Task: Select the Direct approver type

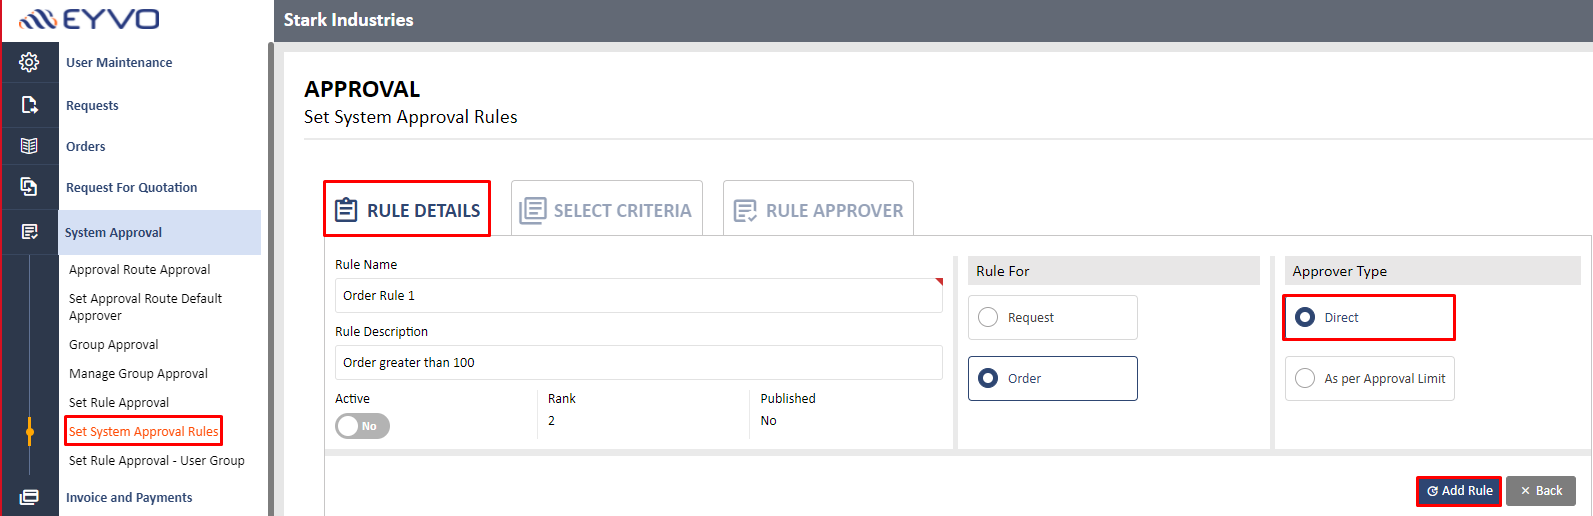Action: point(1369,317)
